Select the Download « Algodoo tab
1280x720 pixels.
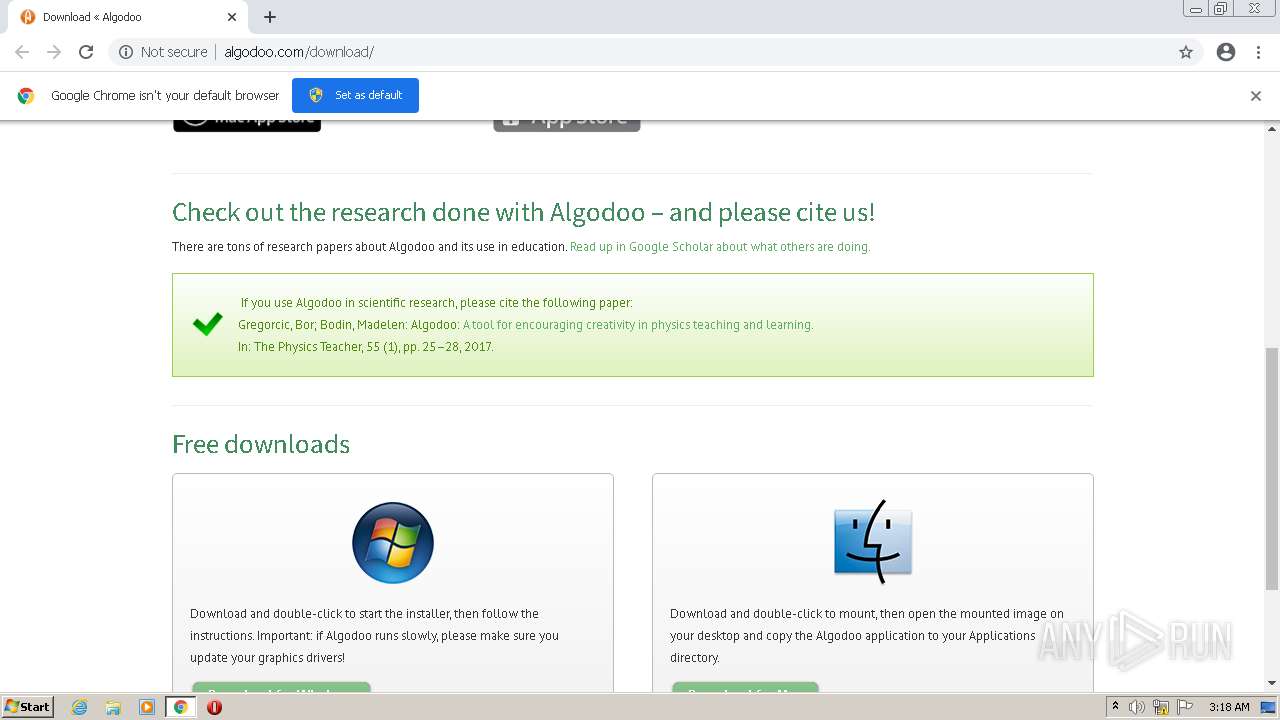point(128,17)
